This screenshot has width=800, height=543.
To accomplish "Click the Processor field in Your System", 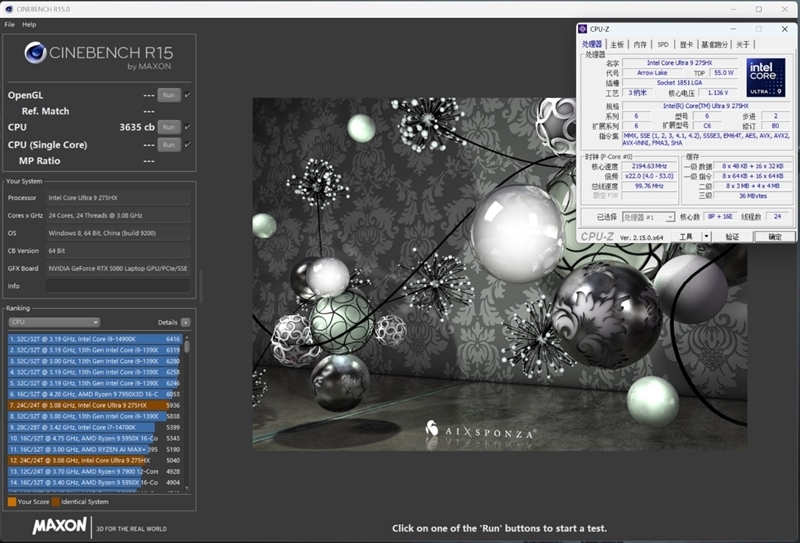I will [x=118, y=198].
